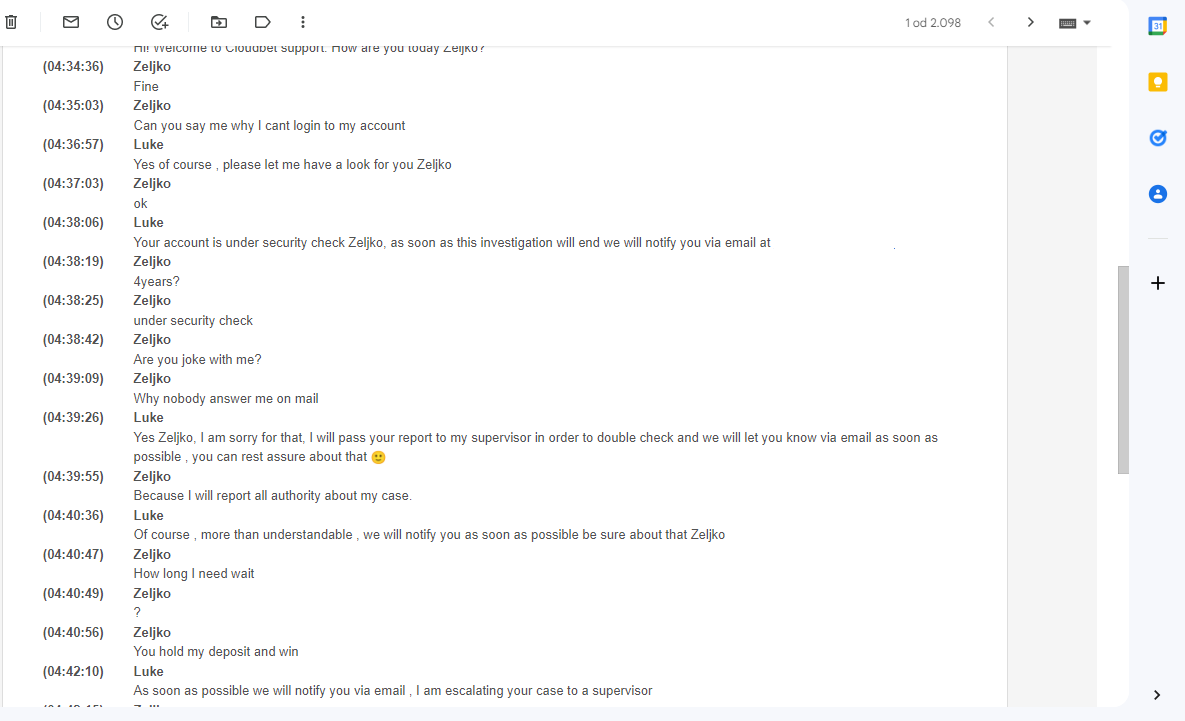This screenshot has width=1185, height=721.
Task: Open Contacts side panel
Action: 1157,193
